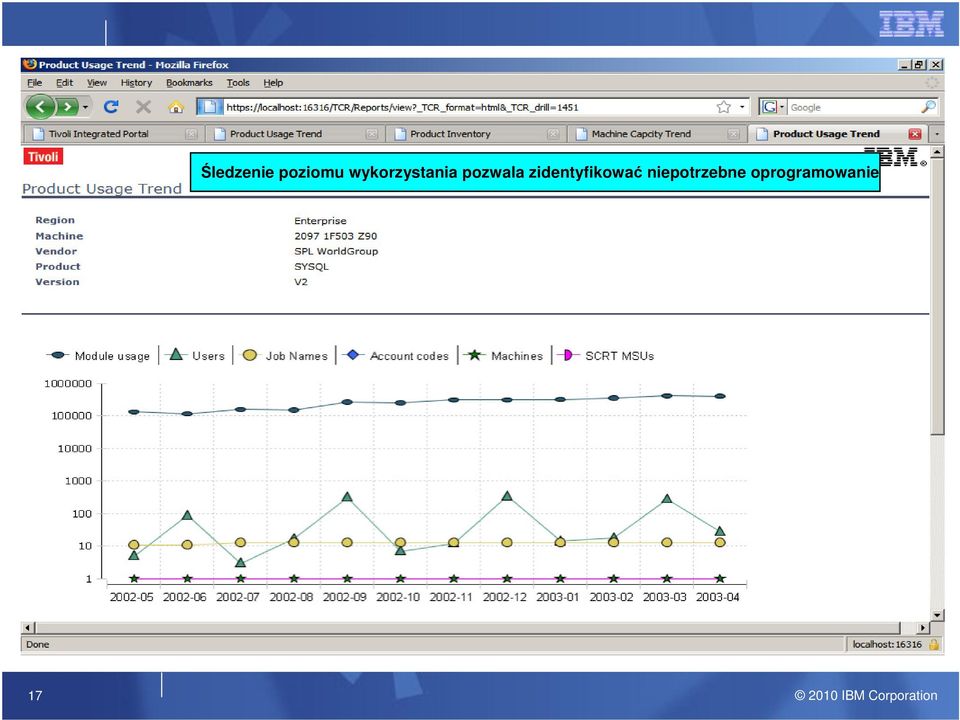
Task: Go to home page icon
Action: 176,107
